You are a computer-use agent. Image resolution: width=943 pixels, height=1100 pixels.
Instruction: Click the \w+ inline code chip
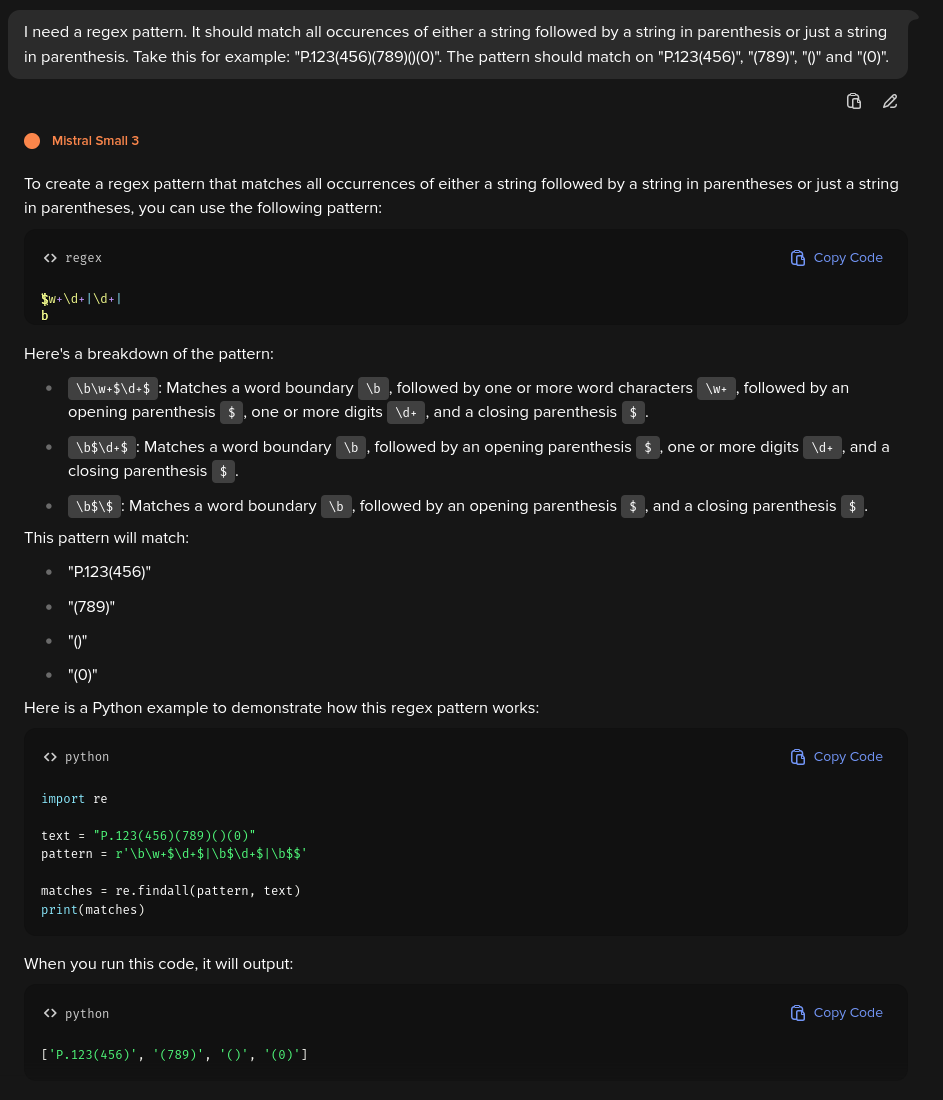[x=716, y=388]
